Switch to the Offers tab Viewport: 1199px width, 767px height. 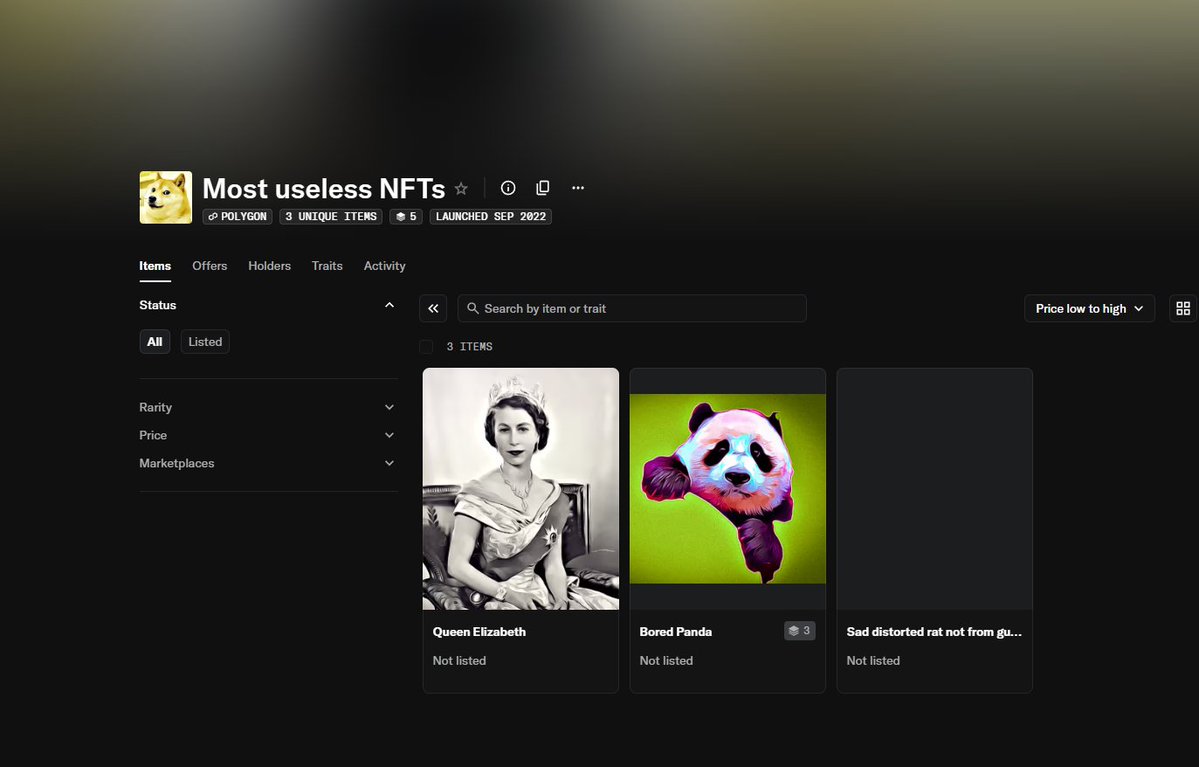pyautogui.click(x=210, y=266)
